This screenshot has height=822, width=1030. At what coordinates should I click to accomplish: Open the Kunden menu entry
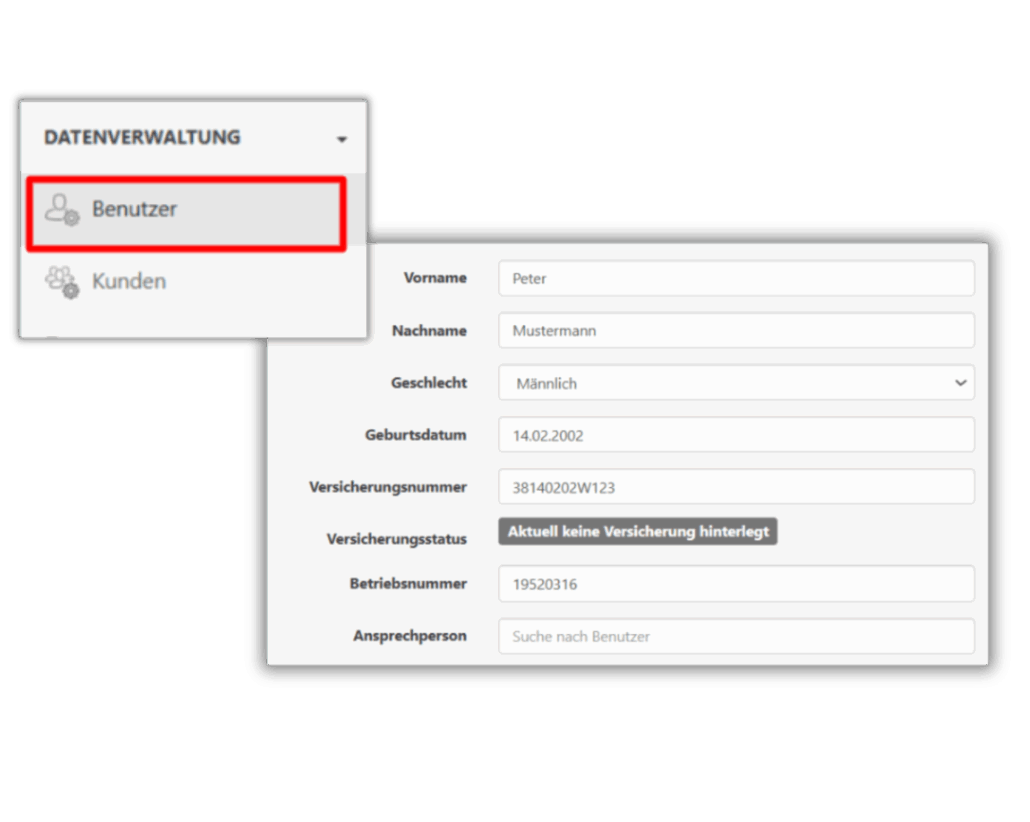point(129,282)
